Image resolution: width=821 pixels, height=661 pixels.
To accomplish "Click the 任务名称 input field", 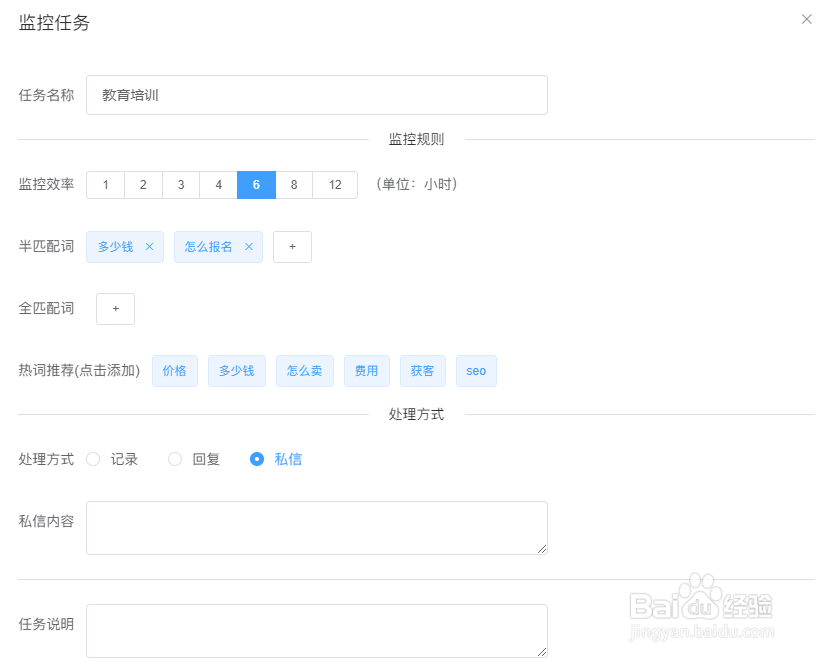I will point(317,95).
